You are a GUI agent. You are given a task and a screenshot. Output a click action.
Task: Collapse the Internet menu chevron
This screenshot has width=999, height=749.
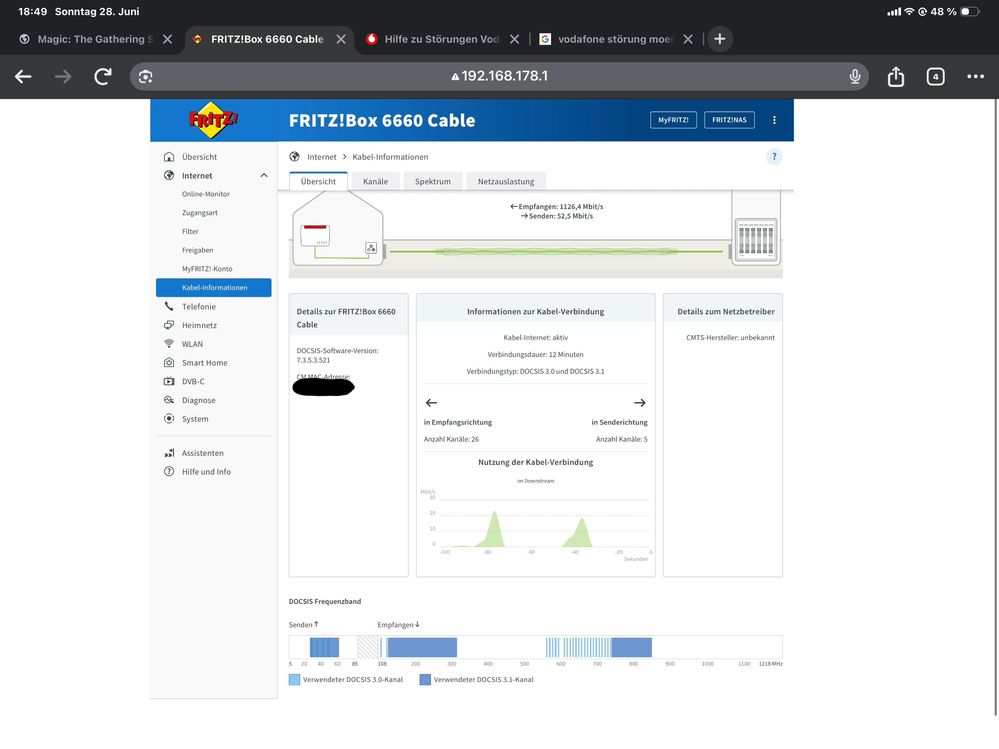point(264,175)
